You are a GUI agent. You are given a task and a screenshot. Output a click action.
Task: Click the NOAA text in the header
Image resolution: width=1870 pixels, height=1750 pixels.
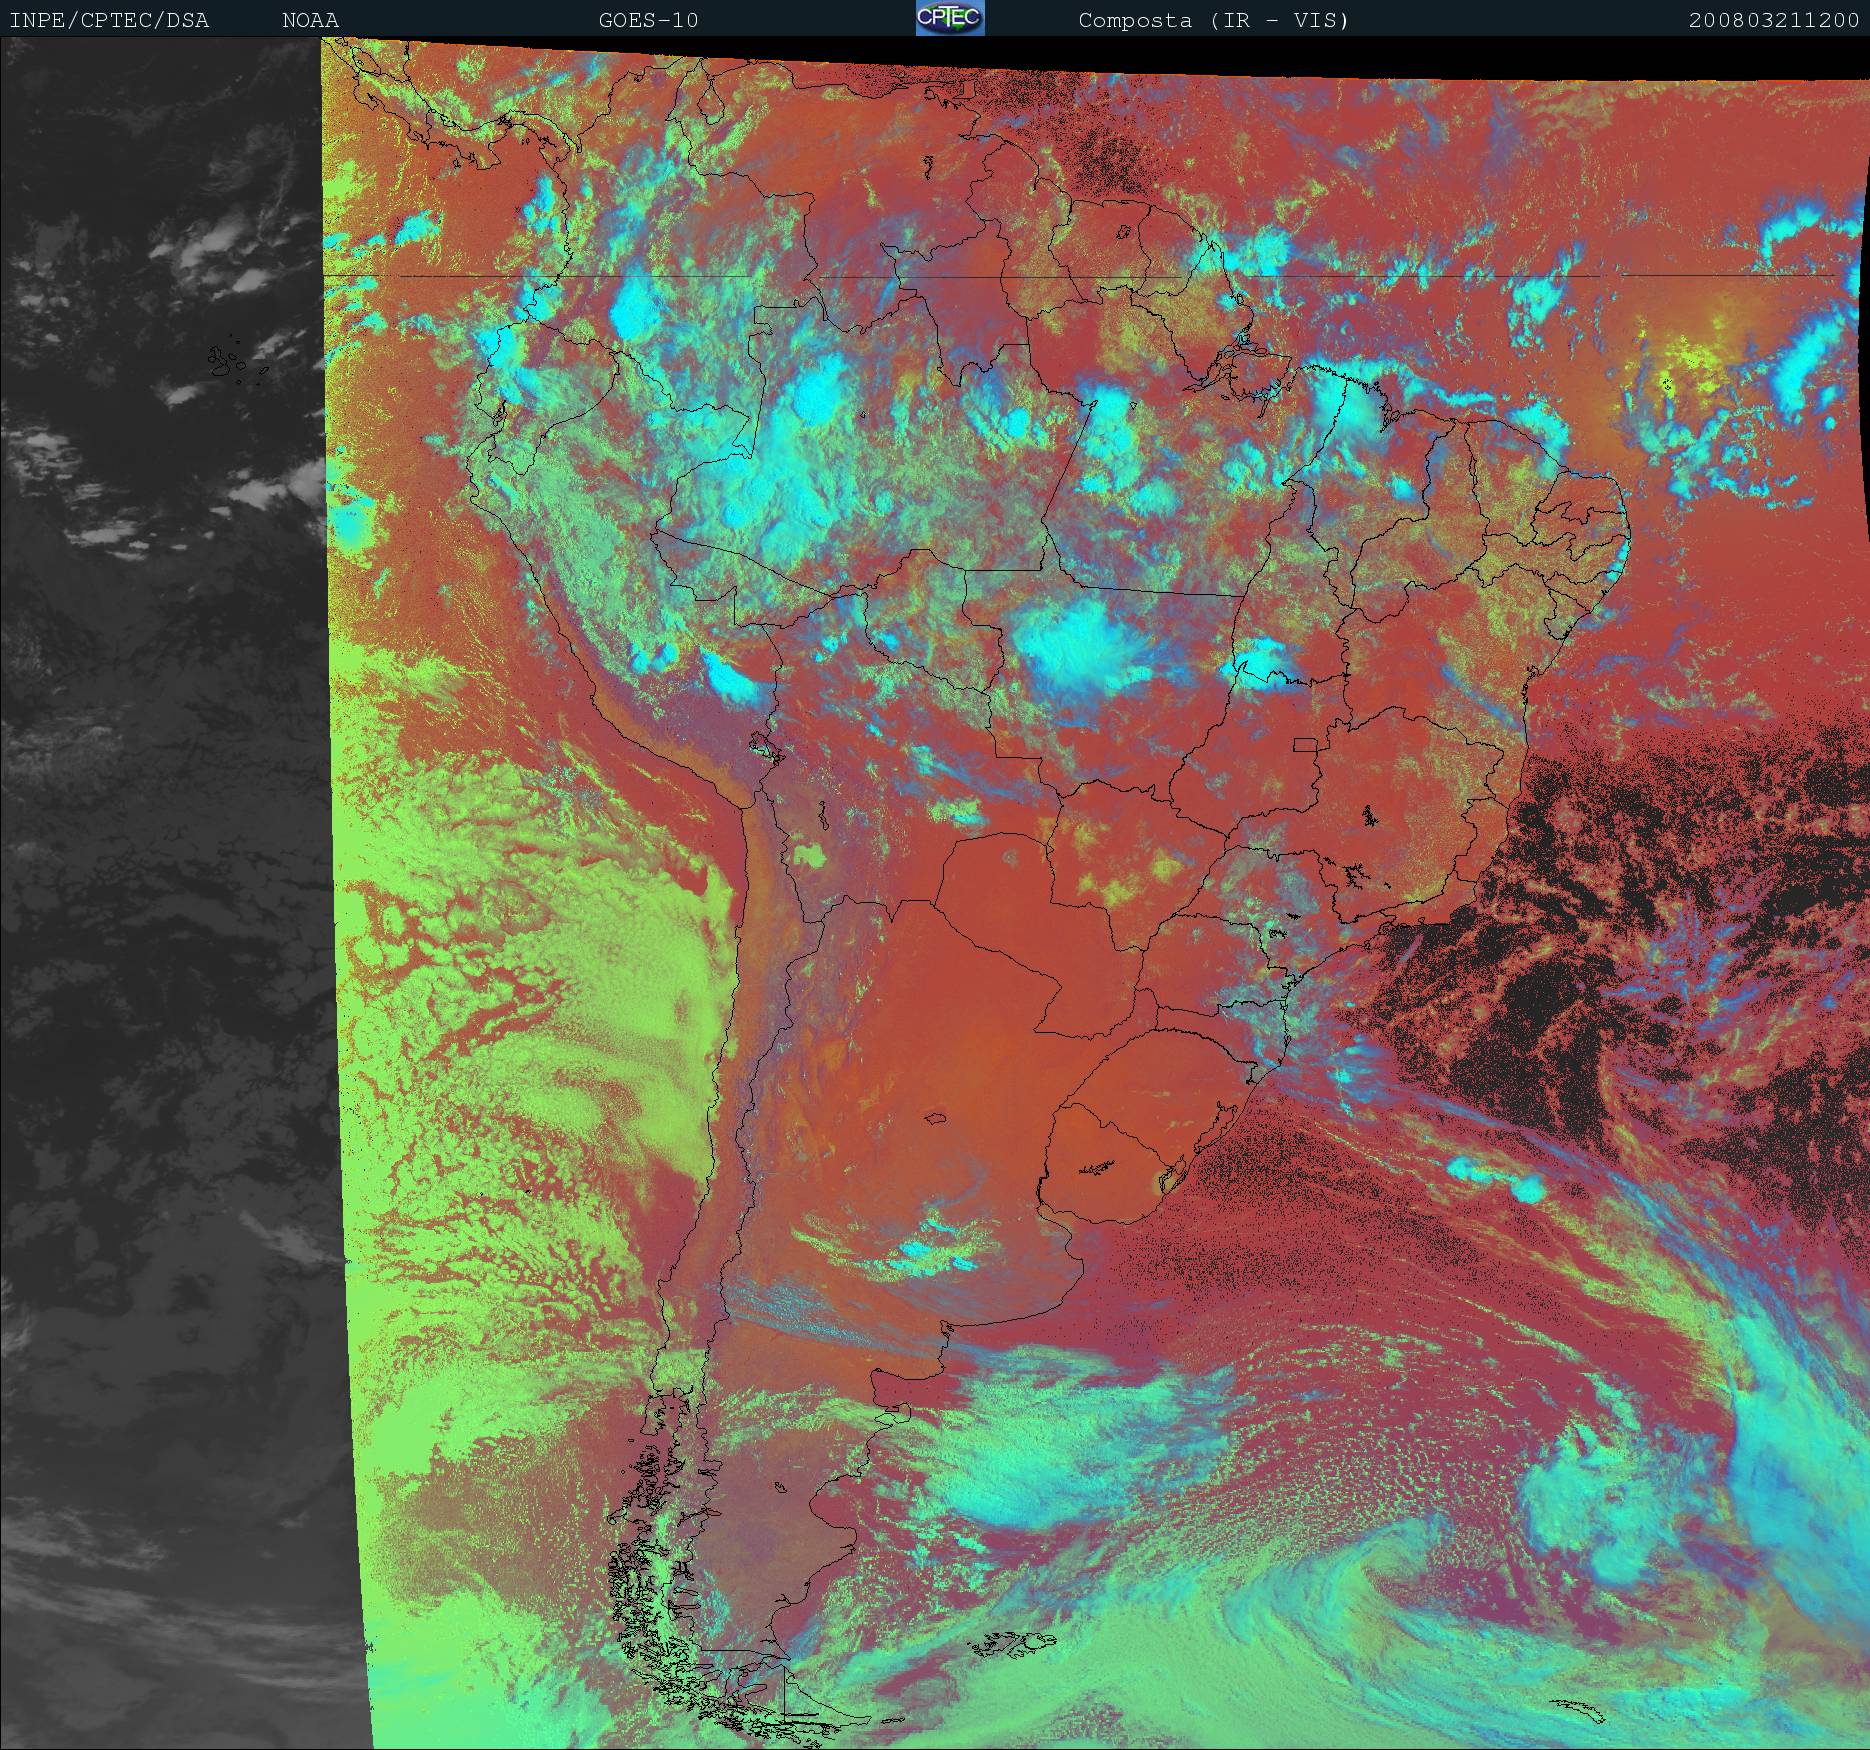coord(310,20)
